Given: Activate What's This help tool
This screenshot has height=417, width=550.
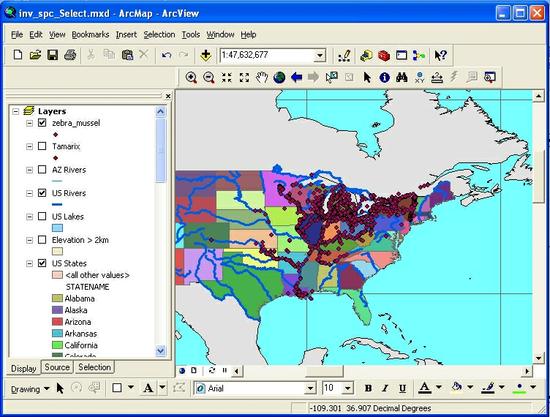Looking at the screenshot, I should [440, 55].
